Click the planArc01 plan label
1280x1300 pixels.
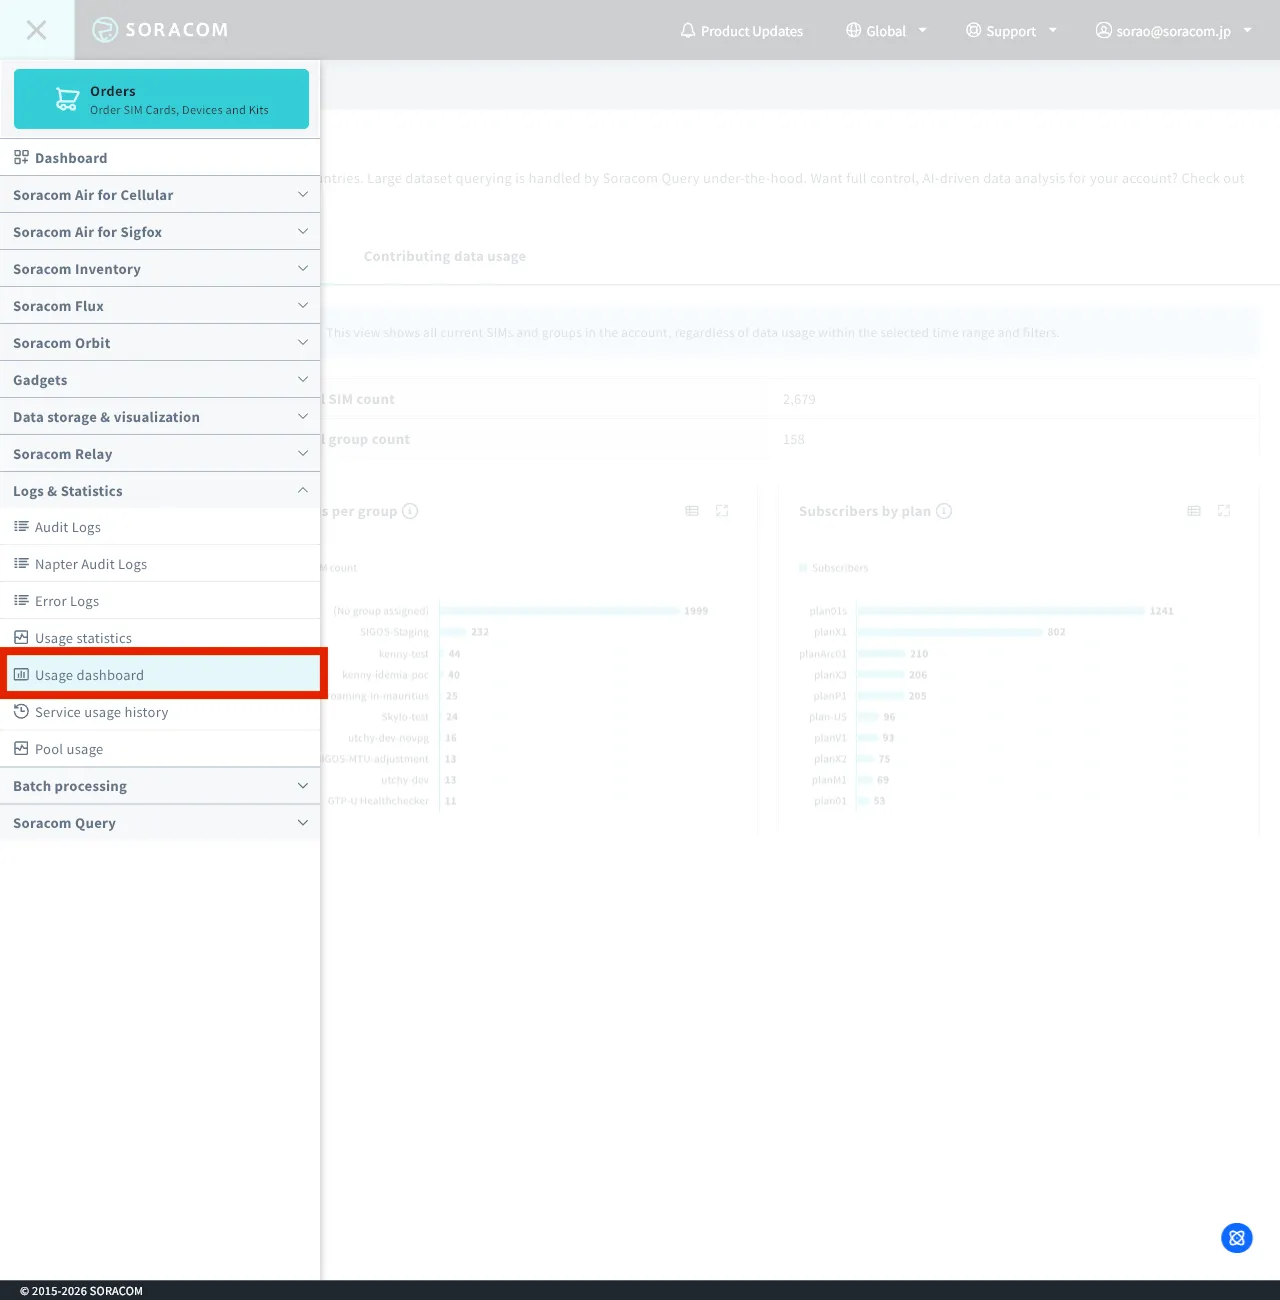823,654
